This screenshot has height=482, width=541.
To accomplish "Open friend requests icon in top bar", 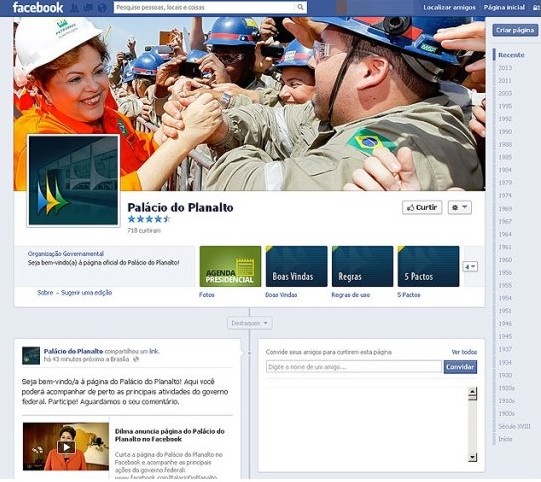I will pyautogui.click(x=75, y=7).
